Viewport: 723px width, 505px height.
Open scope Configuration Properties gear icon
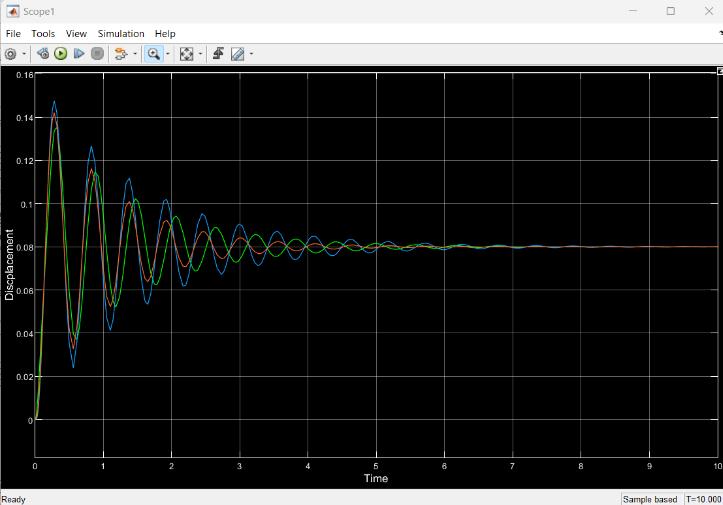10,54
